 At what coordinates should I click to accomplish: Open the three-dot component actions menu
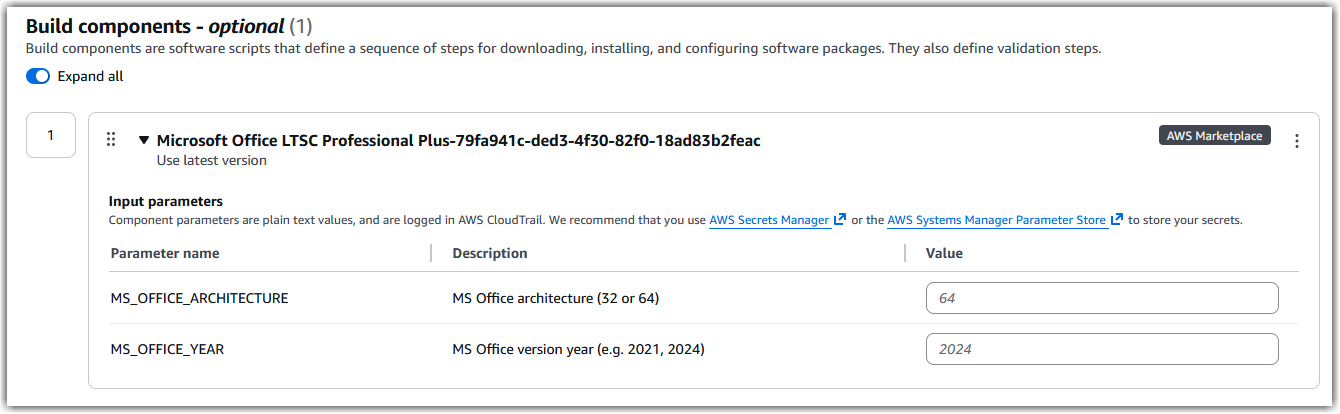(x=1297, y=141)
